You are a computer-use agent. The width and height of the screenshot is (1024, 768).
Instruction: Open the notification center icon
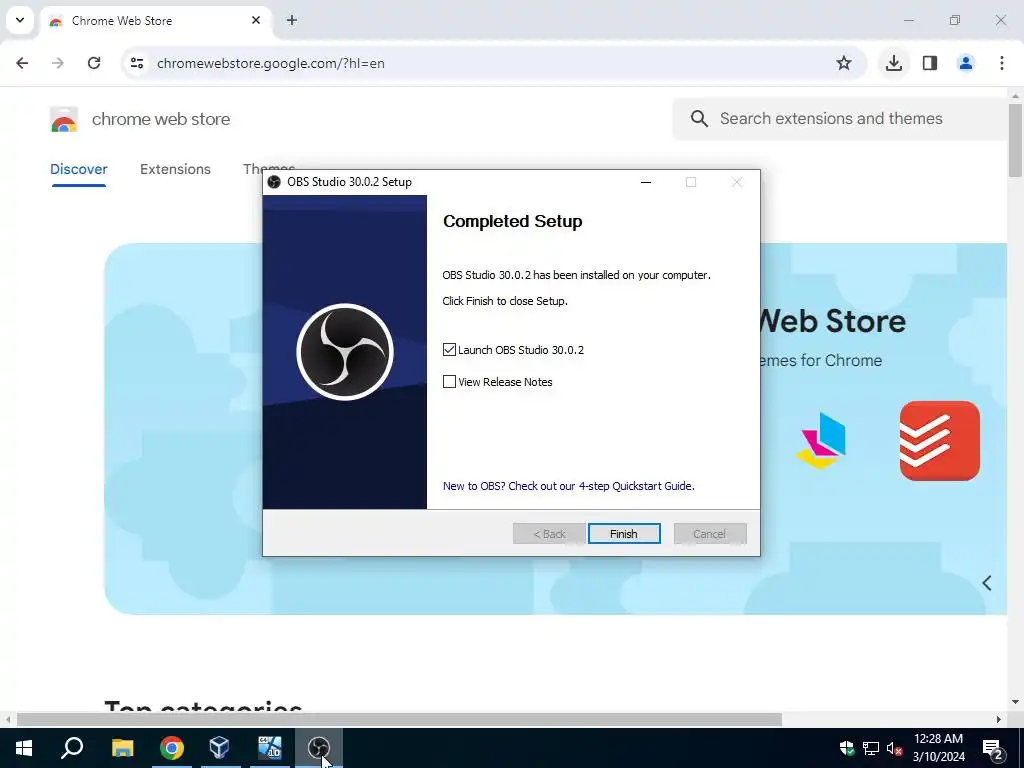pos(993,748)
